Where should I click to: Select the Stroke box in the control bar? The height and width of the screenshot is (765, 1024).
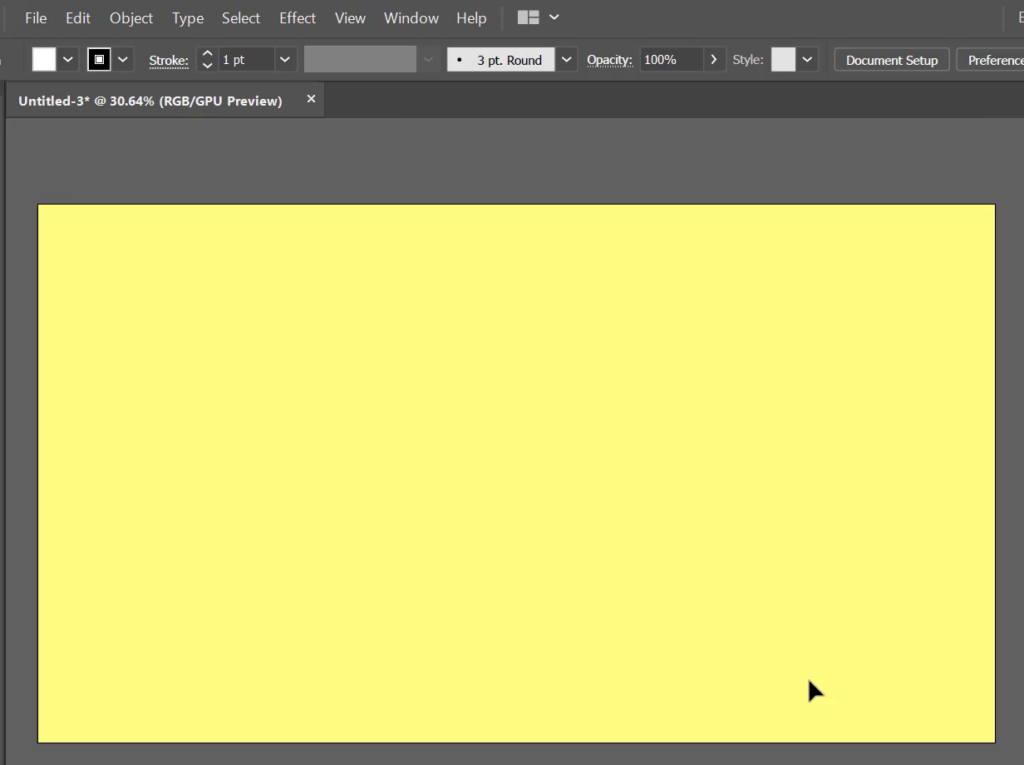tap(98, 59)
